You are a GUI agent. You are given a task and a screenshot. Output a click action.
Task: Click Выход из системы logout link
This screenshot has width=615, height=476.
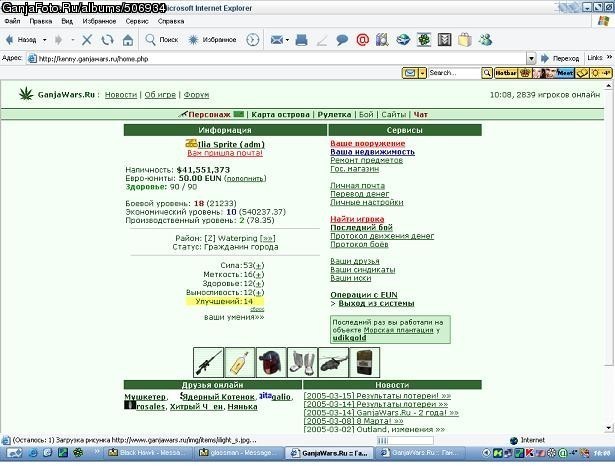(x=377, y=303)
